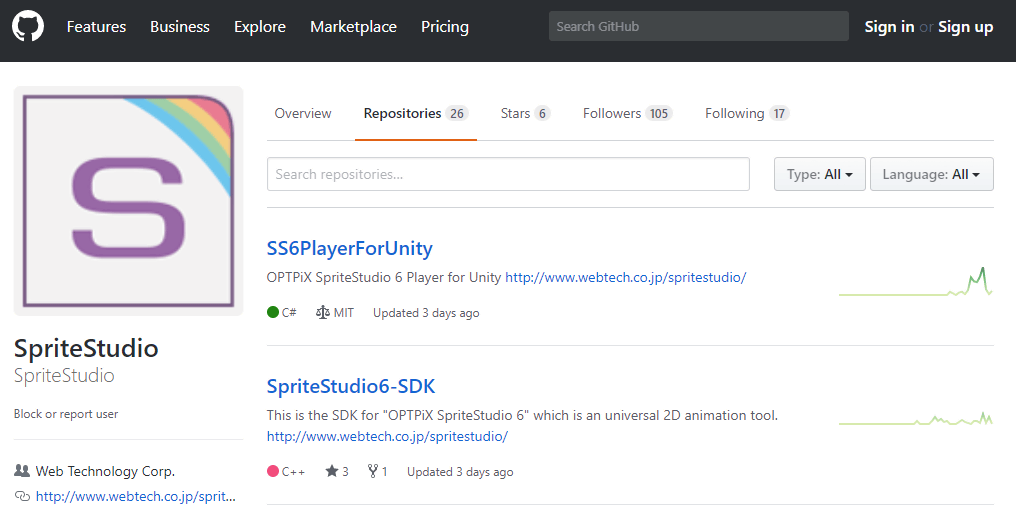Focus the Search GitHub field
Screen dimensions: 1016x516
pos(698,27)
